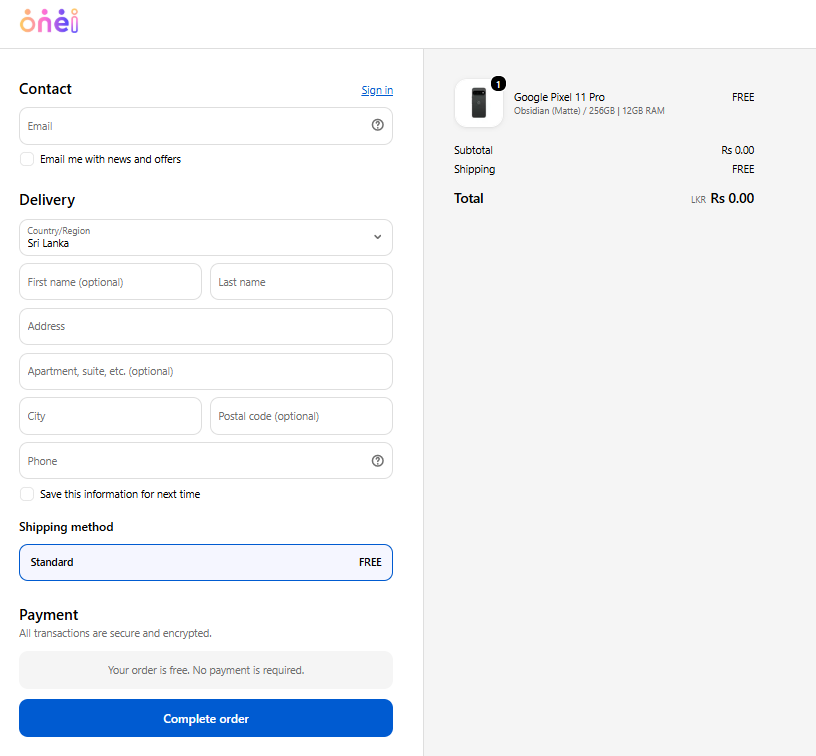Tick Email me with news and offers

coord(27,159)
